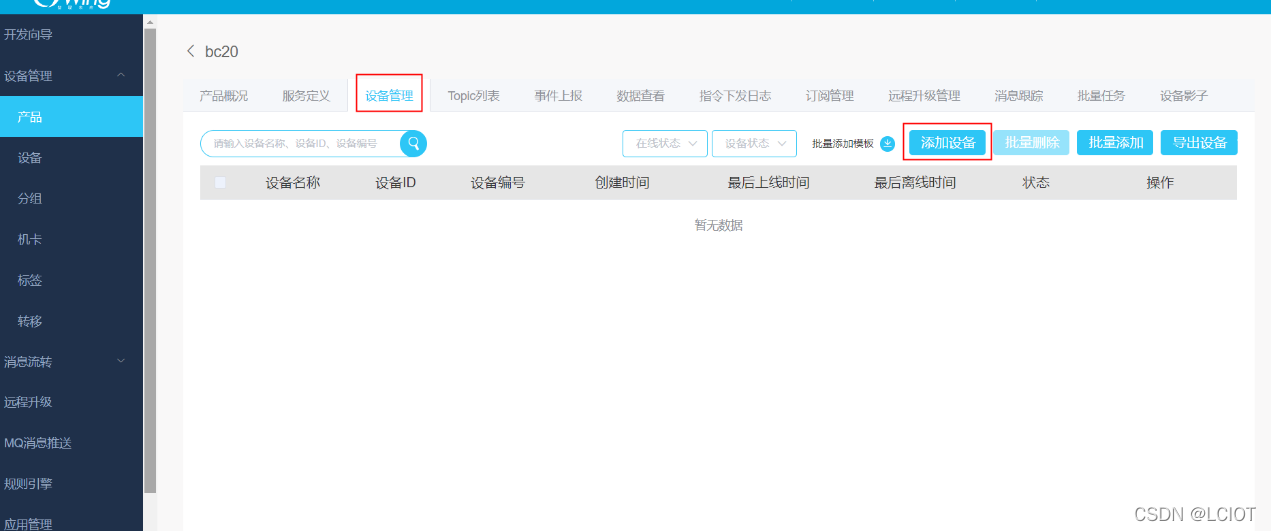The height and width of the screenshot is (531, 1271).
Task: Open the 设备影子 tab
Action: 1184,96
